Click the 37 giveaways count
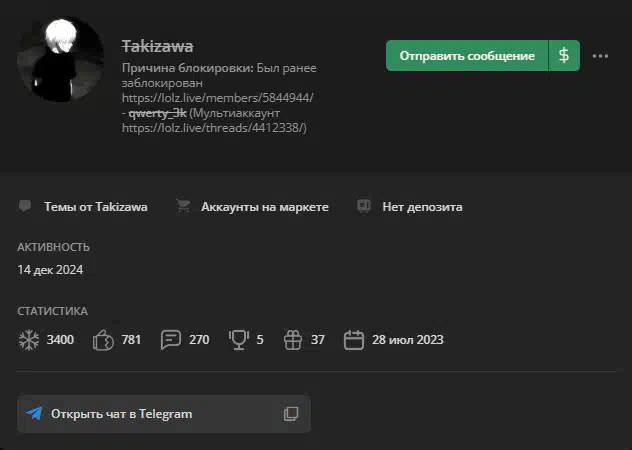 tap(318, 340)
